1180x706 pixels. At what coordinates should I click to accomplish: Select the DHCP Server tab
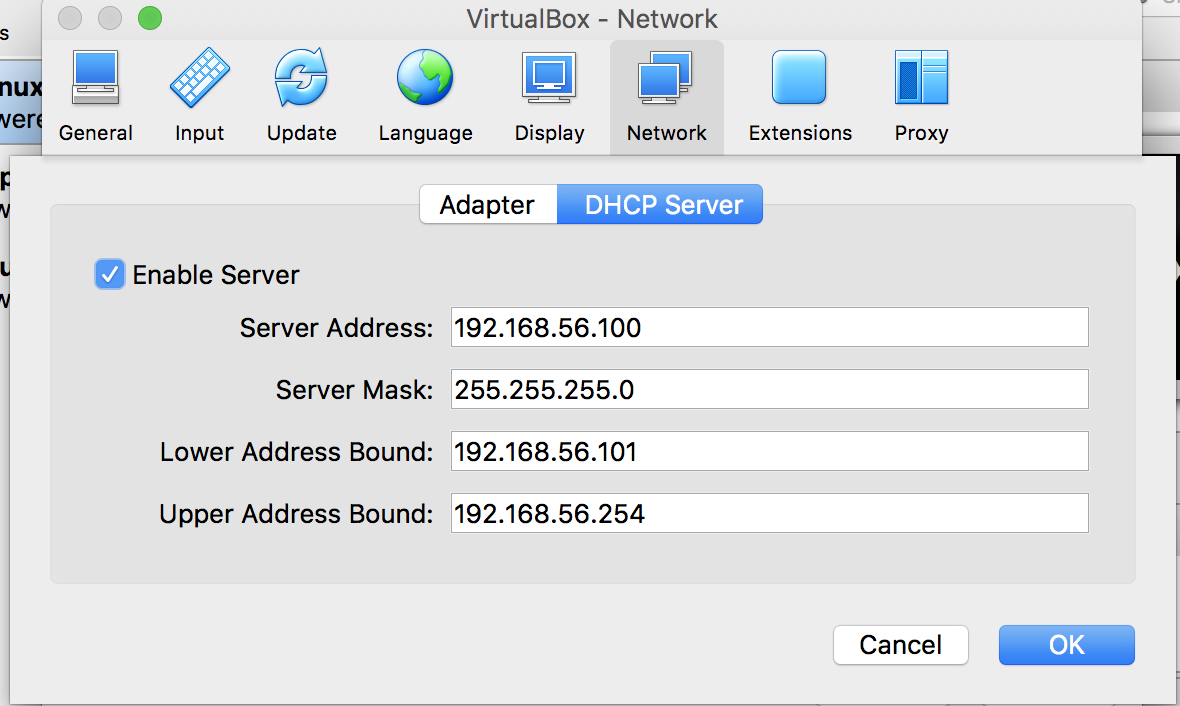coord(660,205)
